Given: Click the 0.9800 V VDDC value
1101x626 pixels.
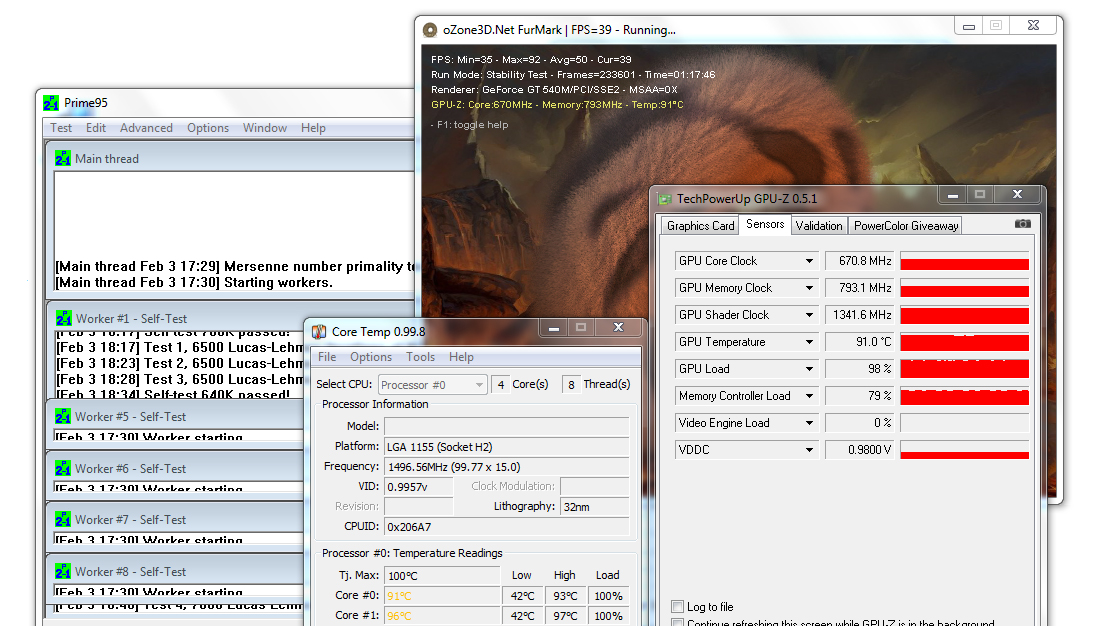Looking at the screenshot, I should [x=859, y=451].
